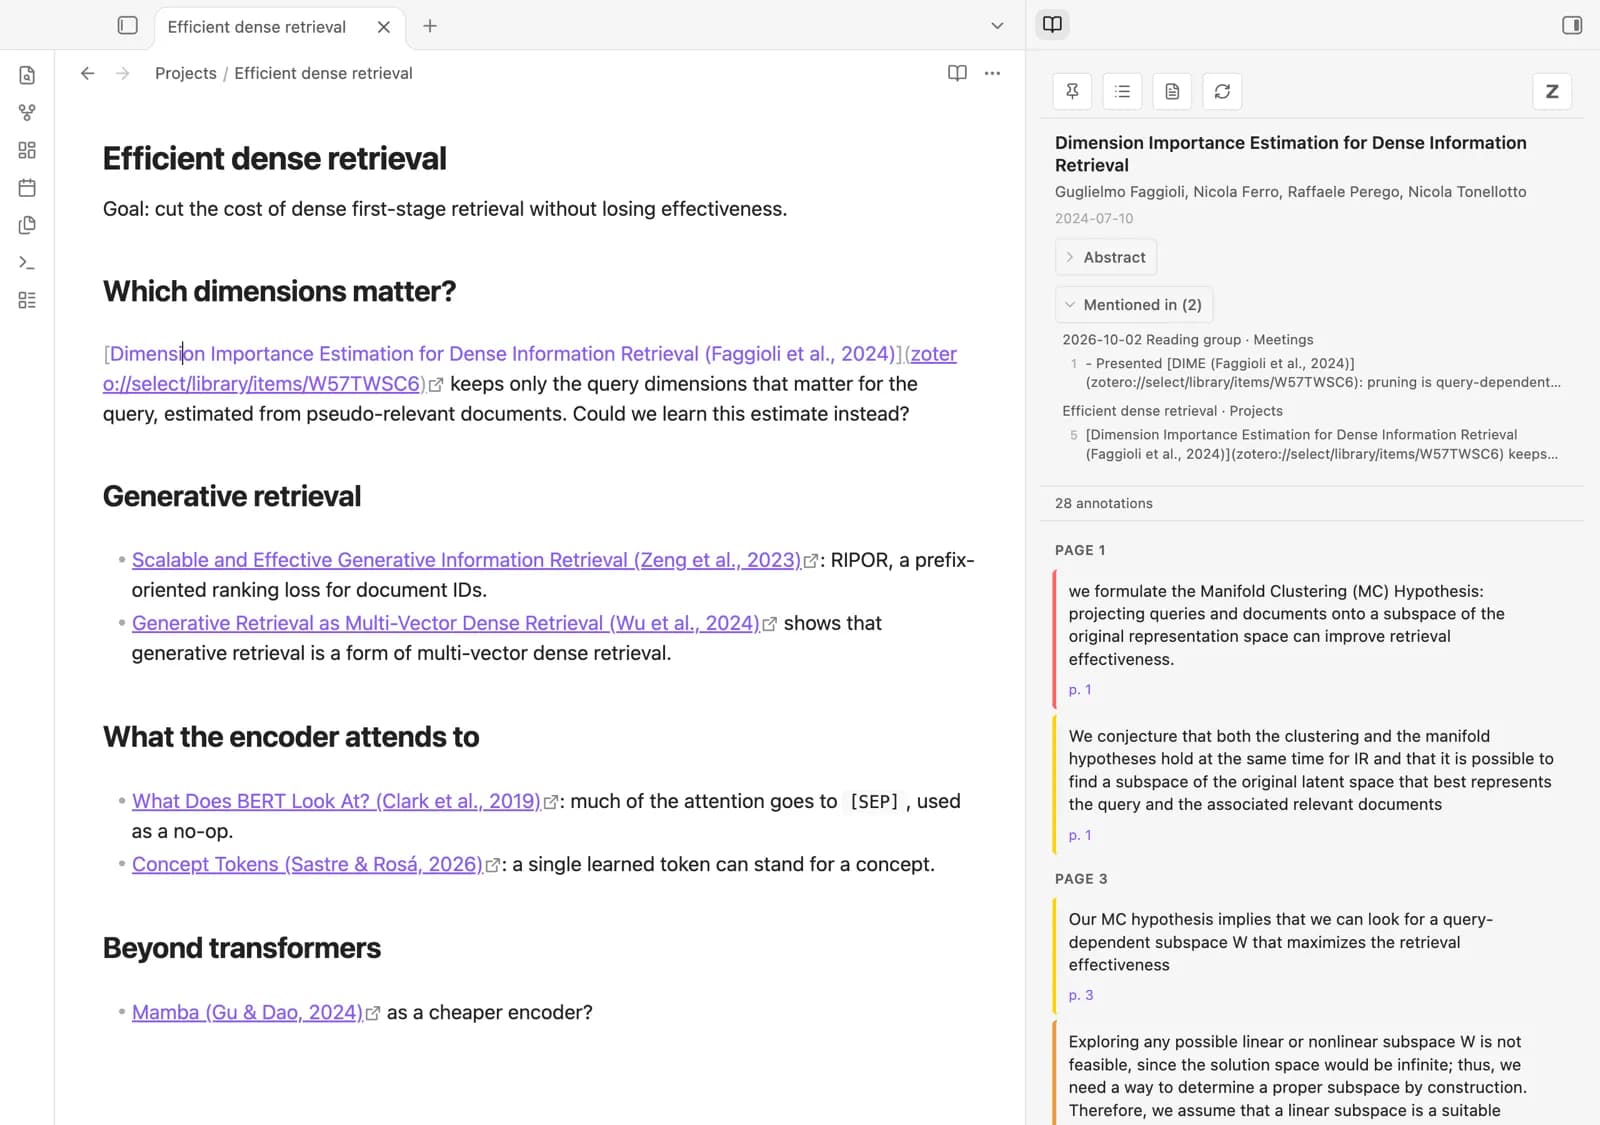1600x1125 pixels.
Task: Open the Generative Retrieval as Multi-Vector Dense Retrieval link
Action: click(445, 623)
